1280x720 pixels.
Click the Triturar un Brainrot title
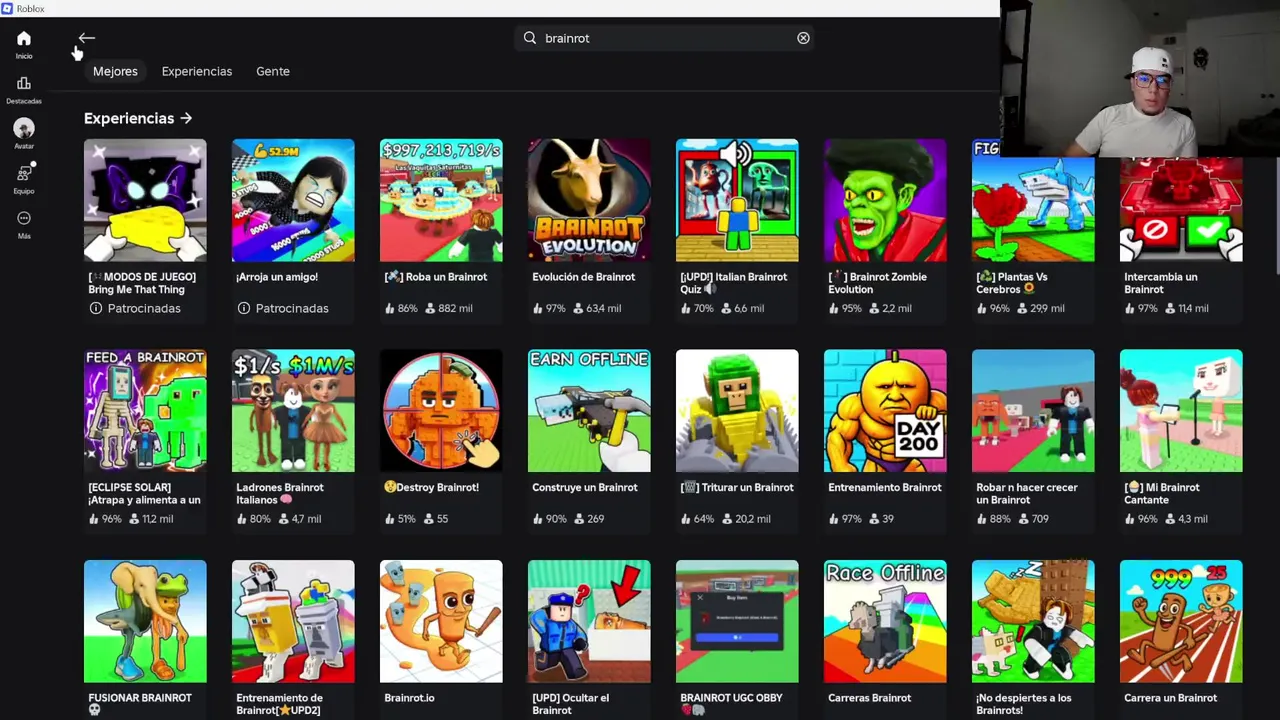737,487
